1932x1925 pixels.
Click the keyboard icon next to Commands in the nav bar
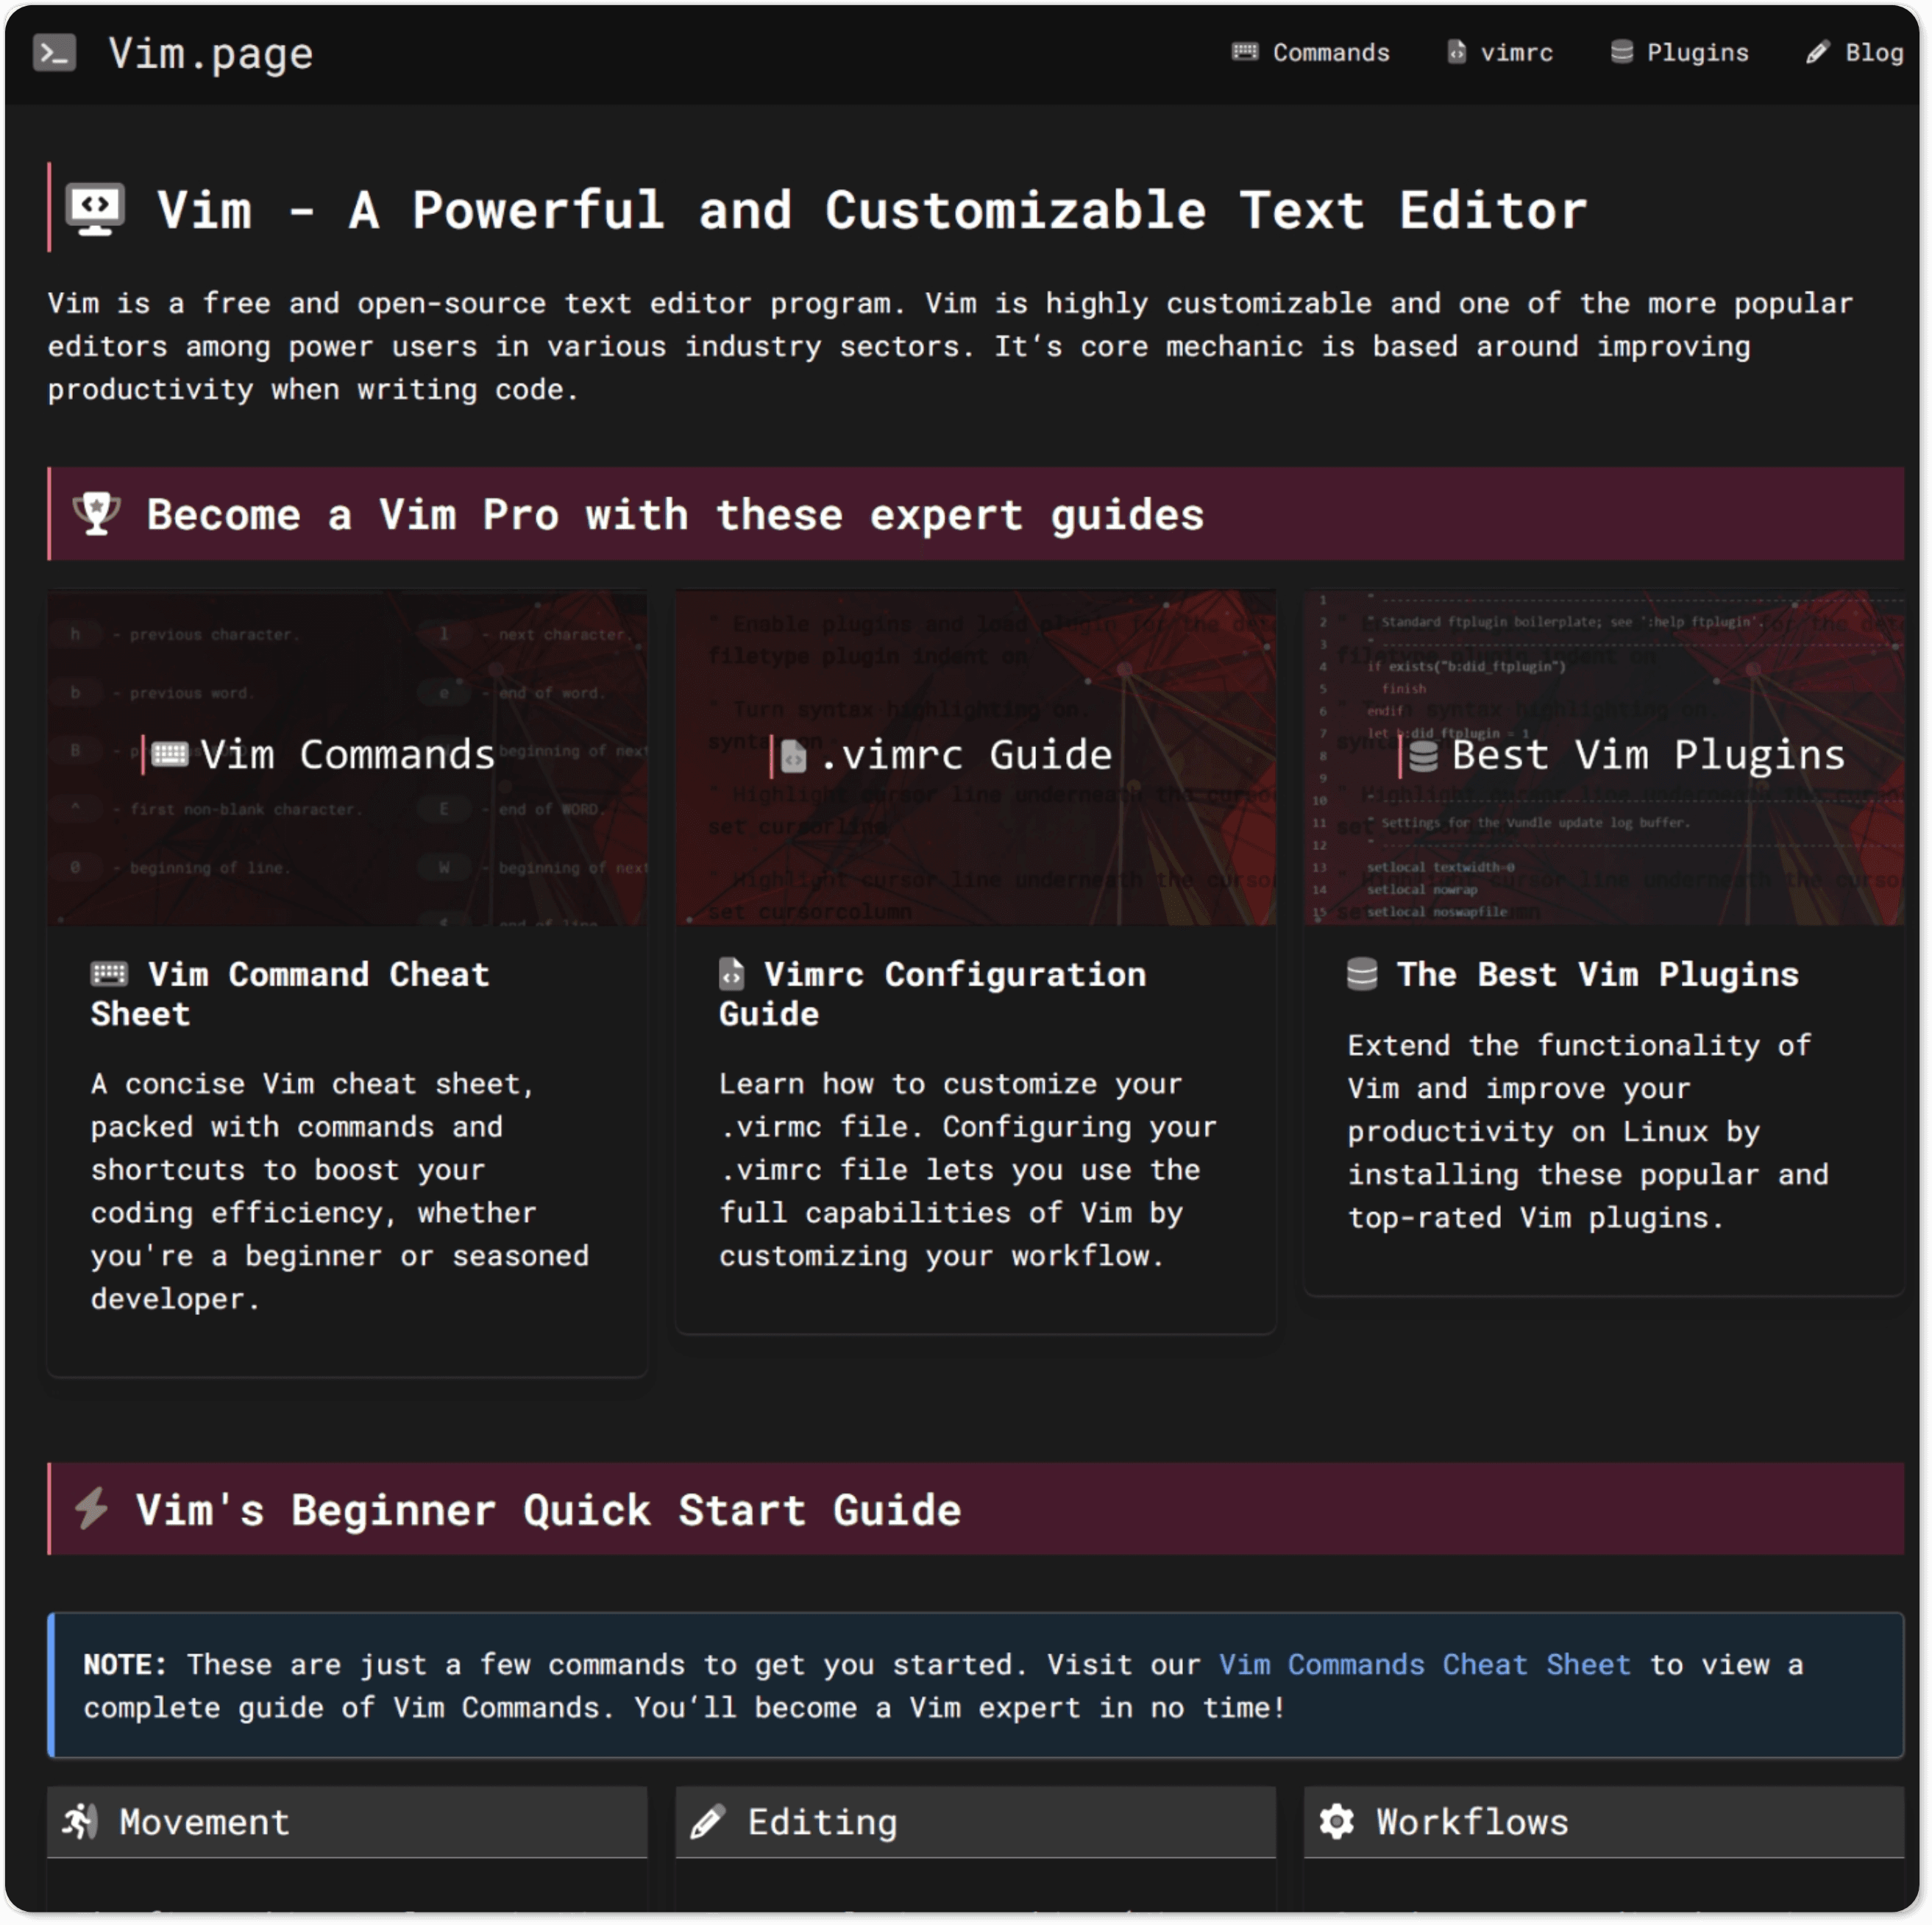coord(1245,52)
